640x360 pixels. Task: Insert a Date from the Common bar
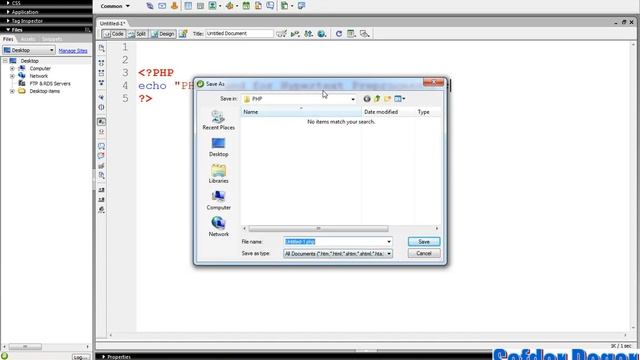246,6
